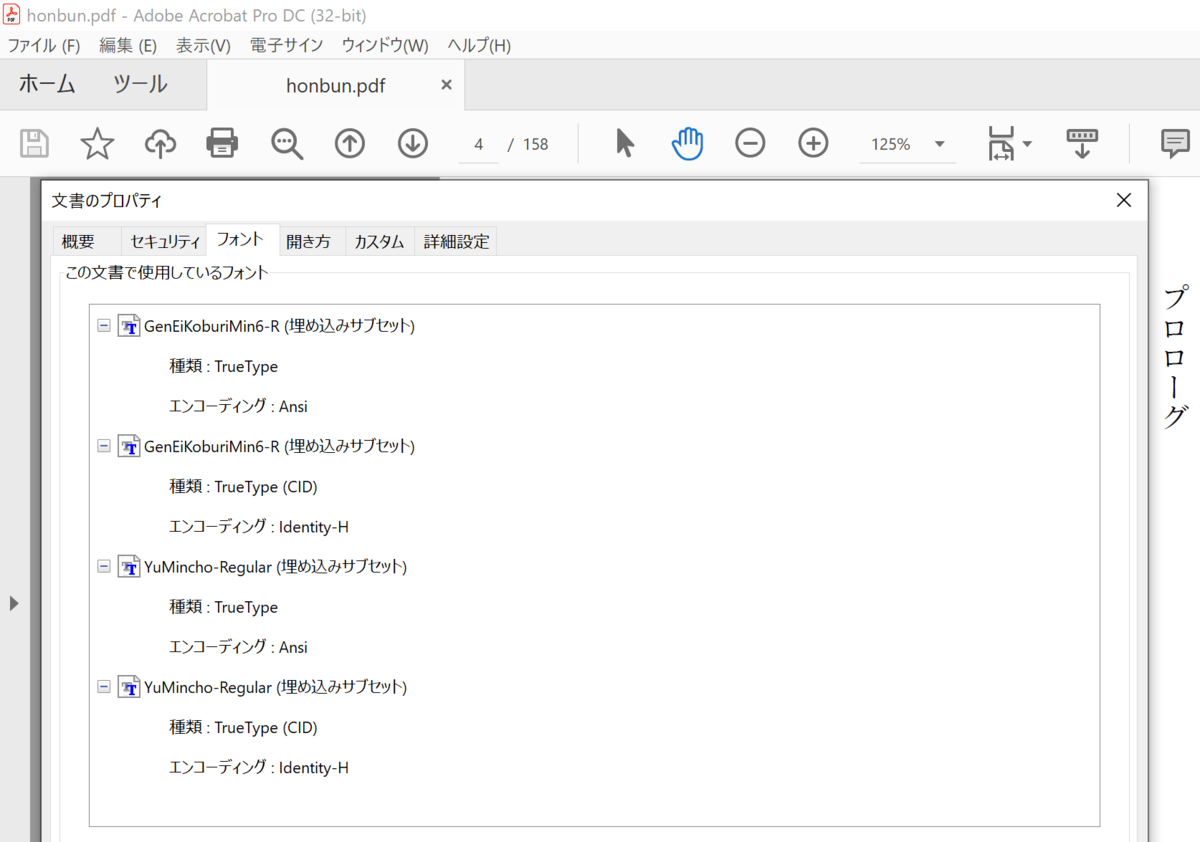Go to the ホーム view

pyautogui.click(x=47, y=85)
